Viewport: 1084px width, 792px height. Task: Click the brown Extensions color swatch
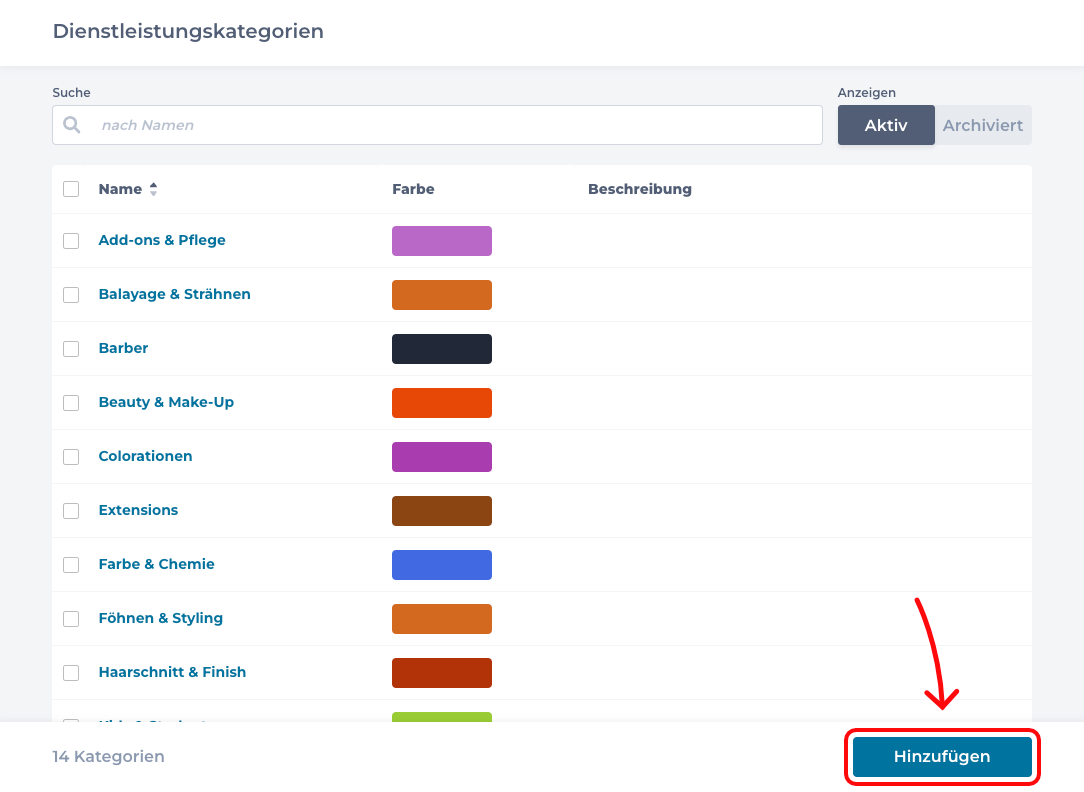(441, 511)
